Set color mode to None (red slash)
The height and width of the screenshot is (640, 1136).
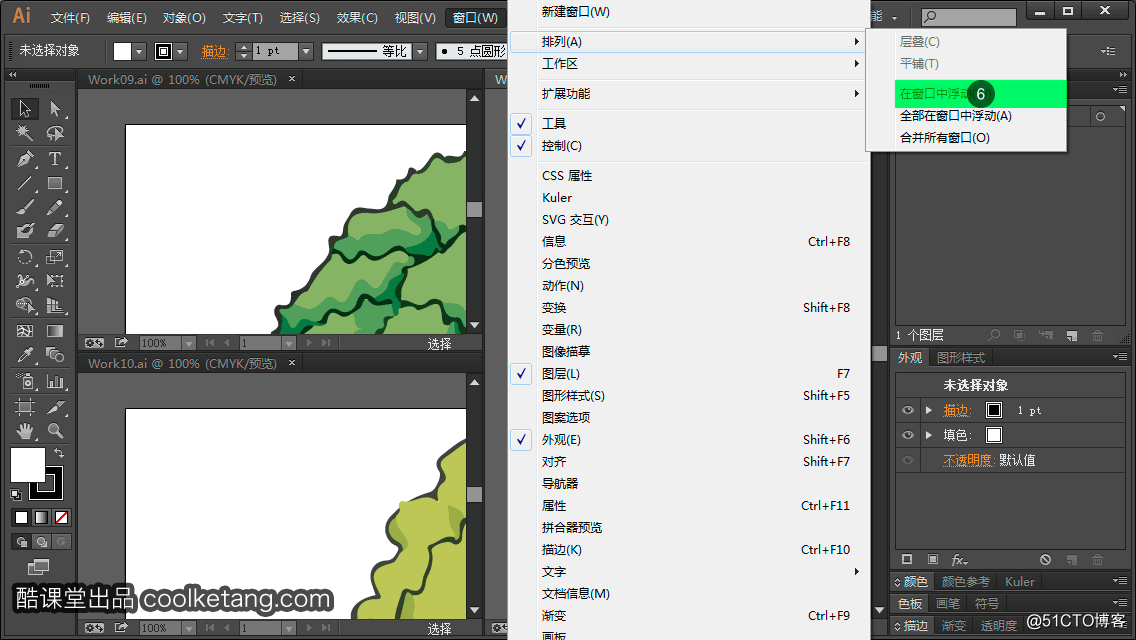[62, 518]
